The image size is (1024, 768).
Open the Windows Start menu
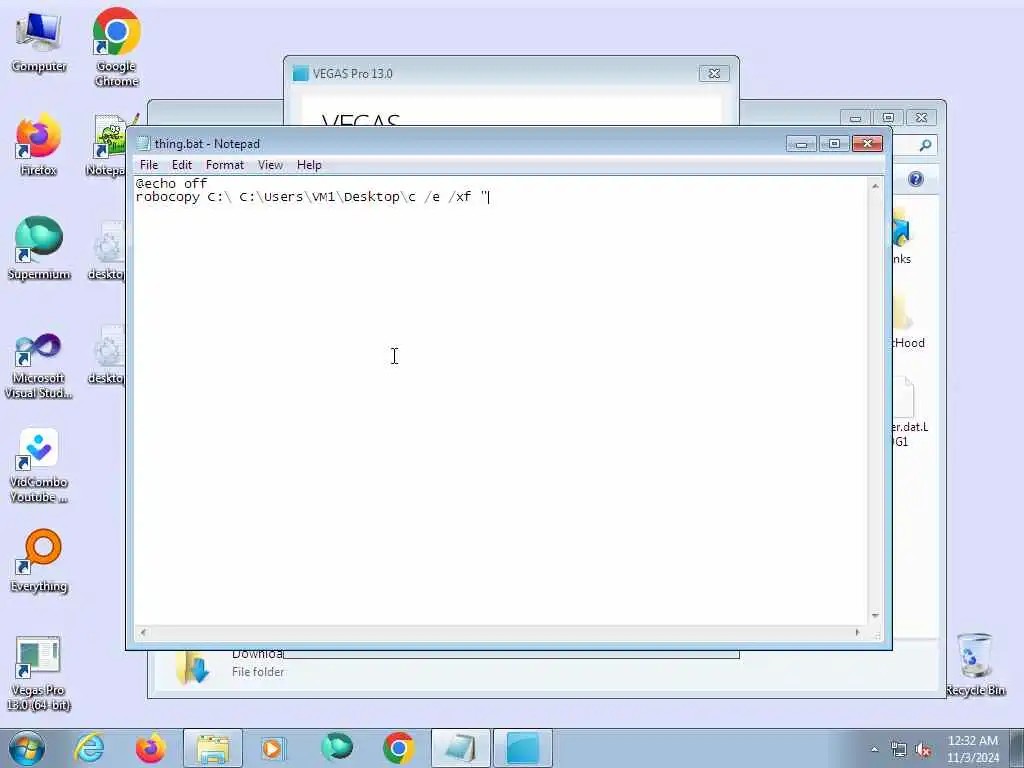point(27,748)
